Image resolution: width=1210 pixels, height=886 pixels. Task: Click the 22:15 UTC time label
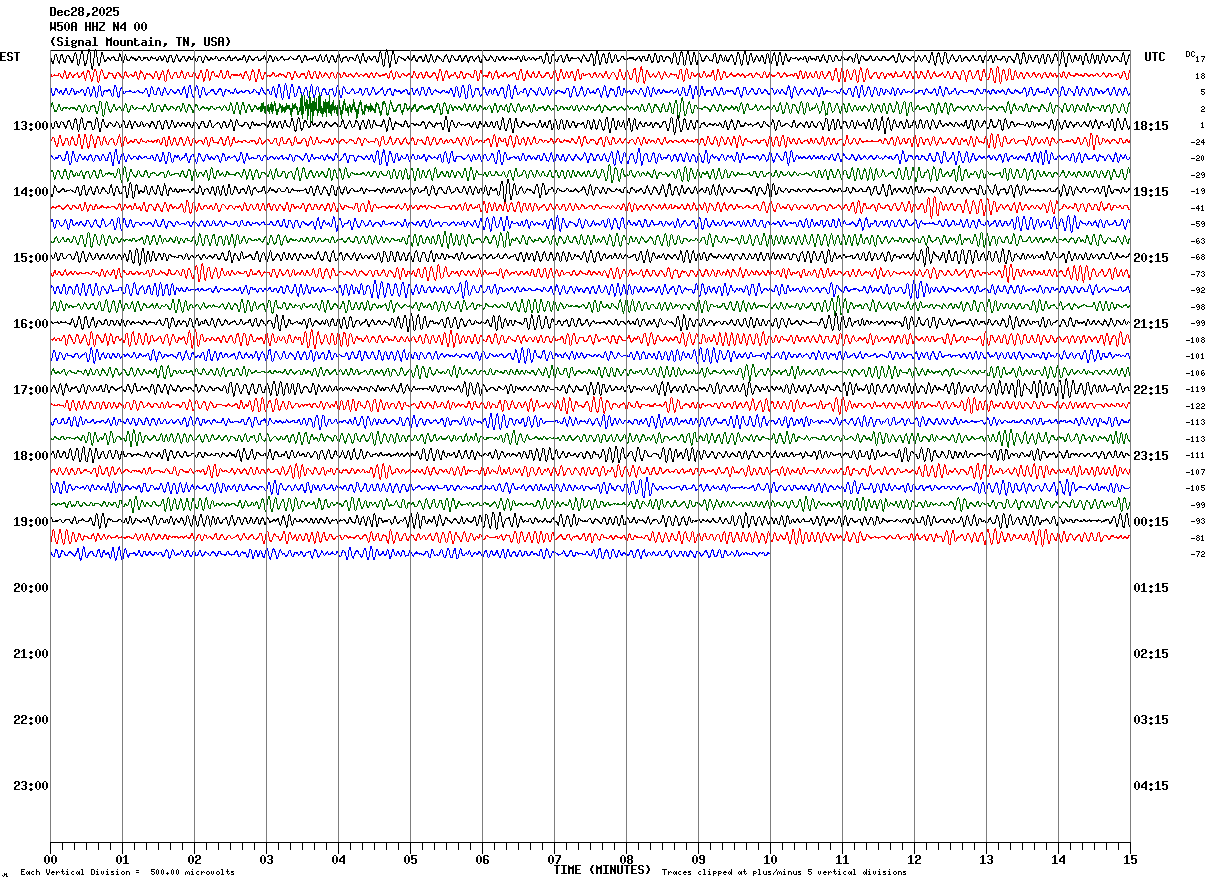tap(1151, 390)
